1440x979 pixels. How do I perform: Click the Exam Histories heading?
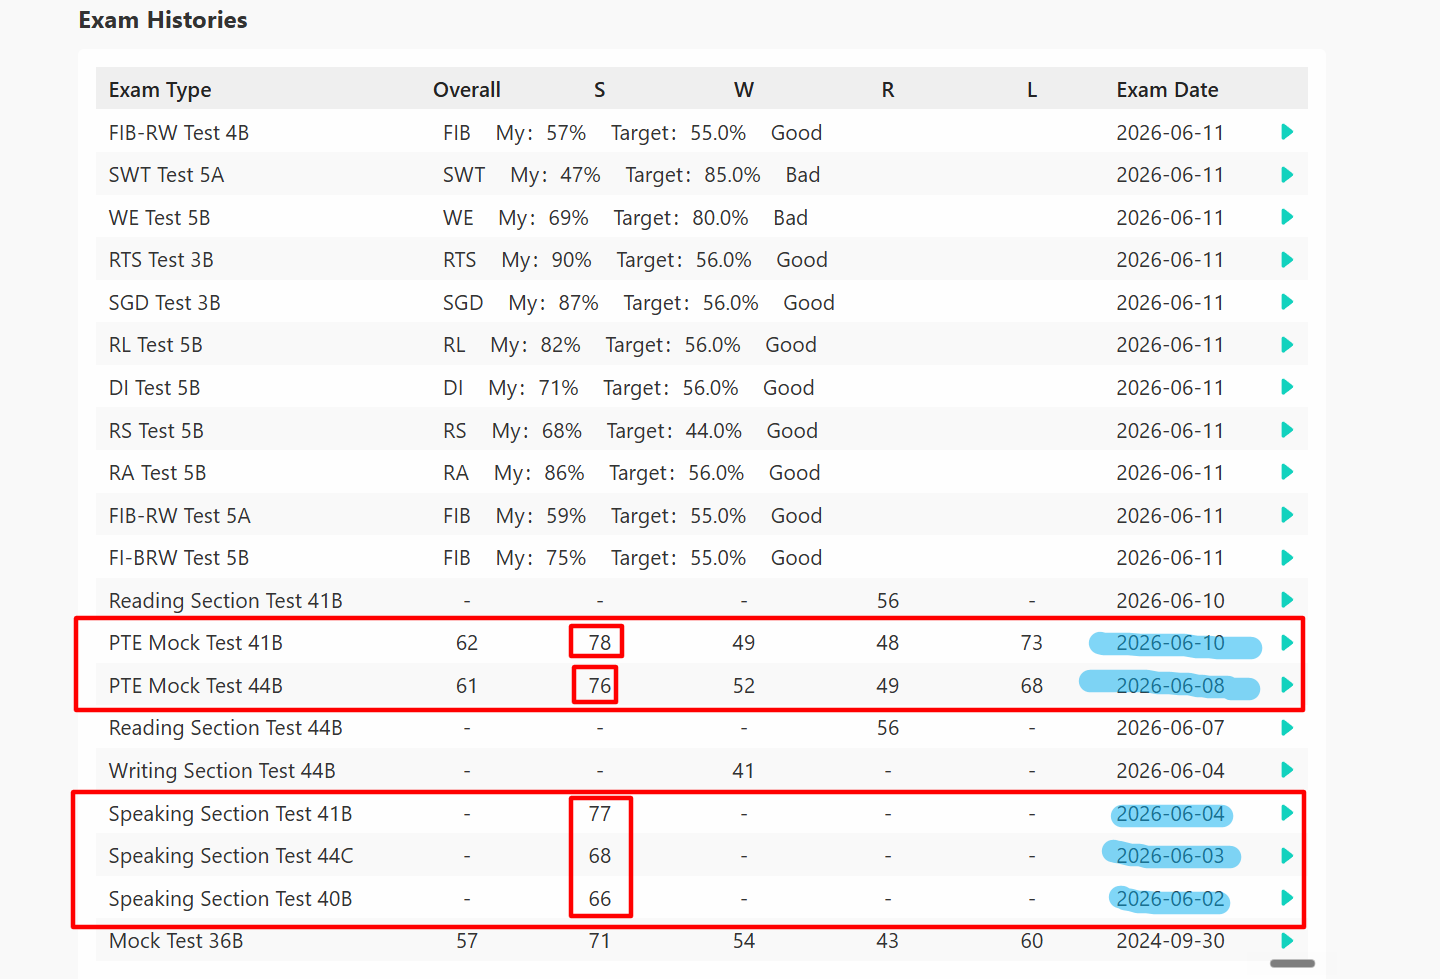coord(163,20)
